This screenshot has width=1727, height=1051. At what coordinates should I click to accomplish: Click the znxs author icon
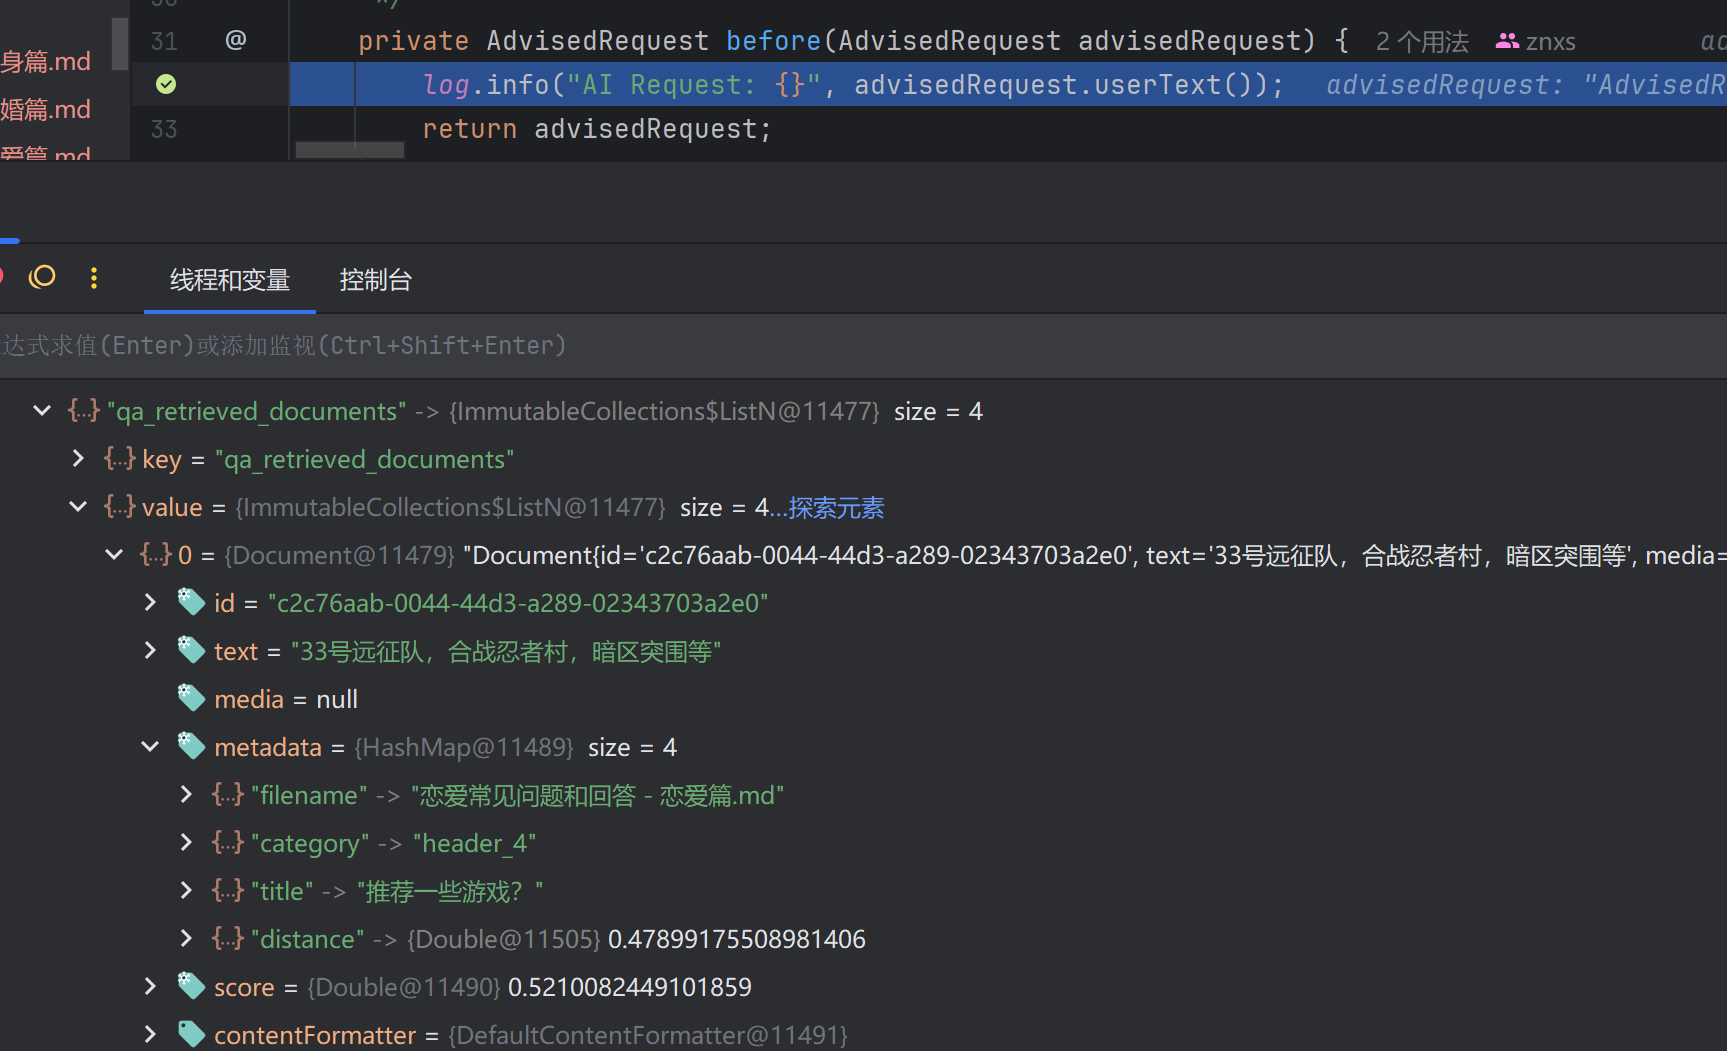click(1506, 41)
